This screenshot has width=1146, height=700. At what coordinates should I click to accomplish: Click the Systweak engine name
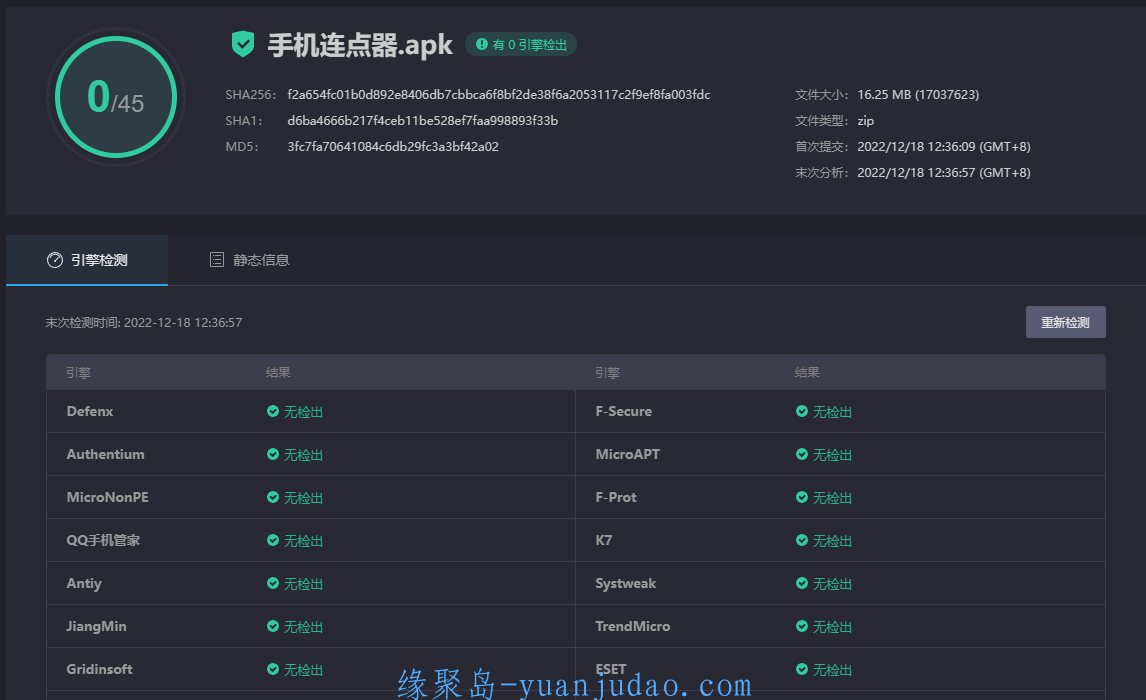click(626, 584)
